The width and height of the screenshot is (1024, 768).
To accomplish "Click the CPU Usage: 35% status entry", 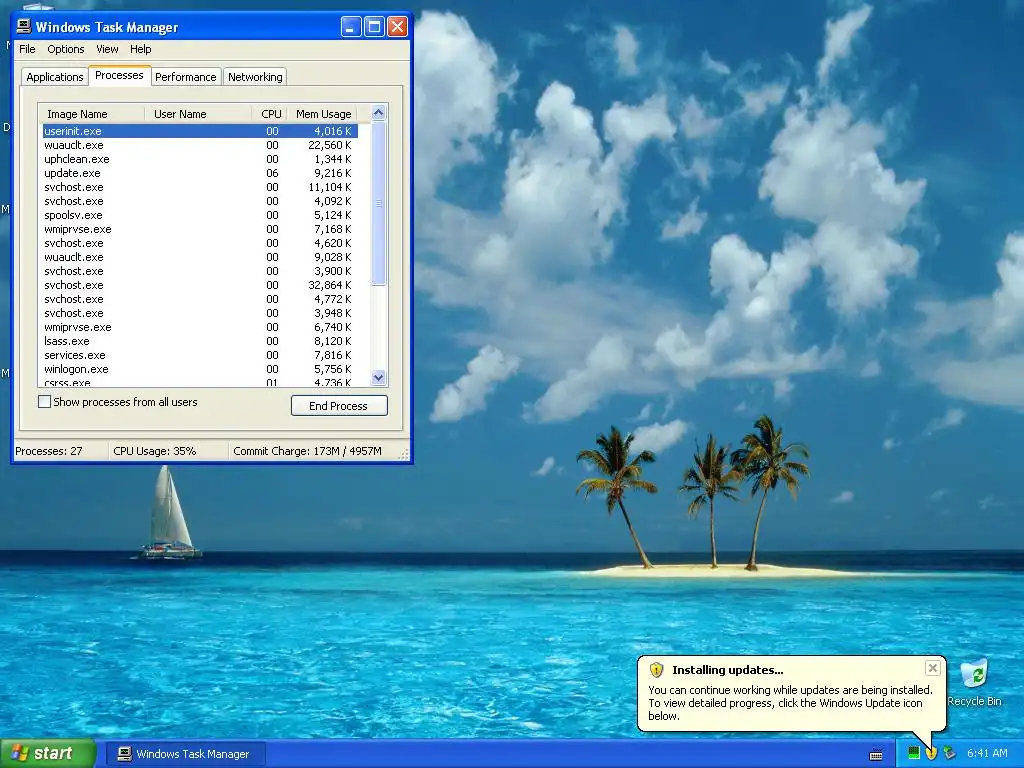I will tap(168, 451).
